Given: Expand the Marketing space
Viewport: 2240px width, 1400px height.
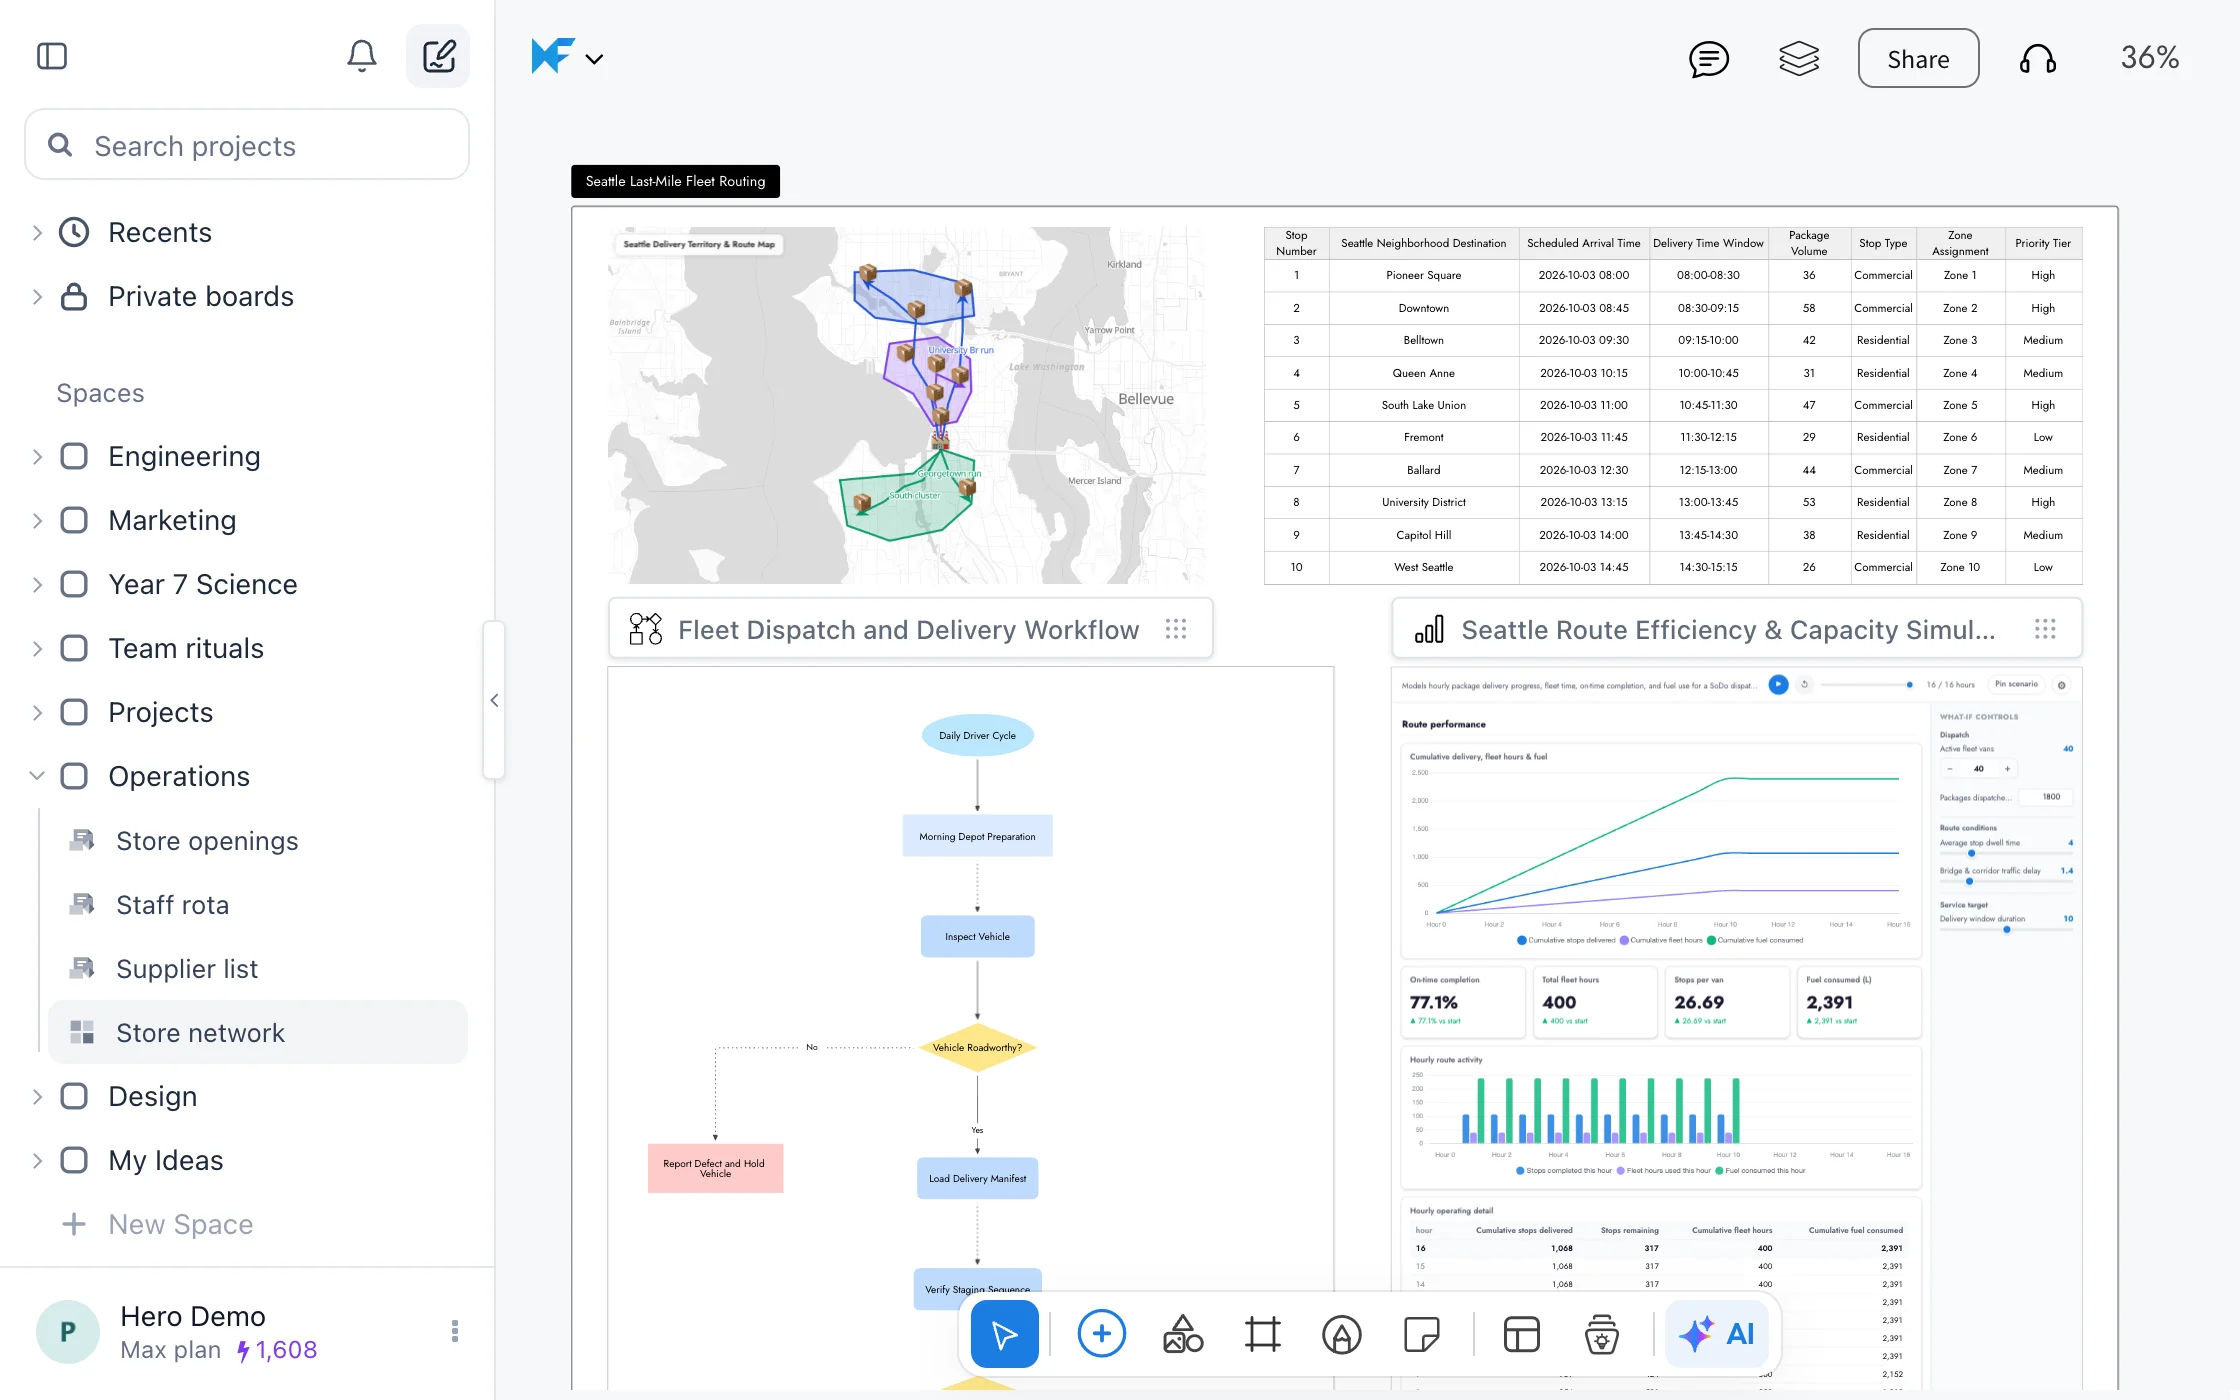Looking at the screenshot, I should click(x=37, y=521).
